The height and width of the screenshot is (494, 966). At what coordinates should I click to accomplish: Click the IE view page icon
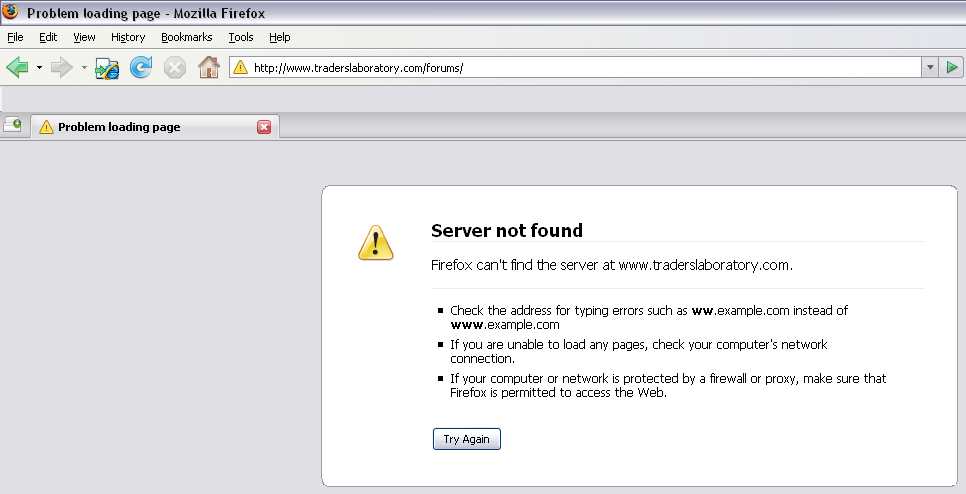(107, 68)
